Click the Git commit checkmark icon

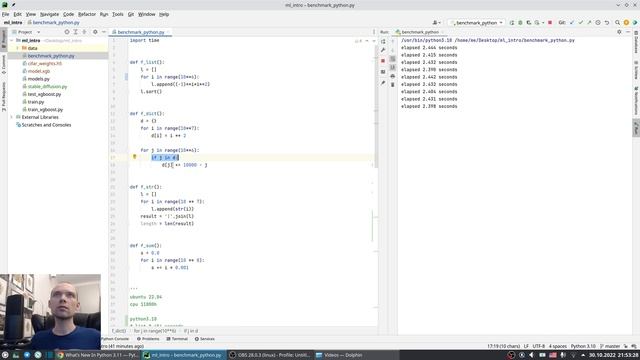(x=580, y=23)
